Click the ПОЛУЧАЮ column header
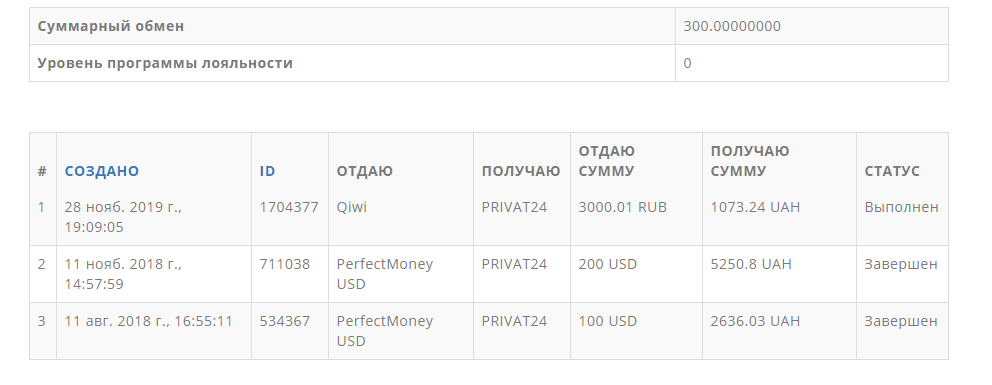 coord(521,171)
